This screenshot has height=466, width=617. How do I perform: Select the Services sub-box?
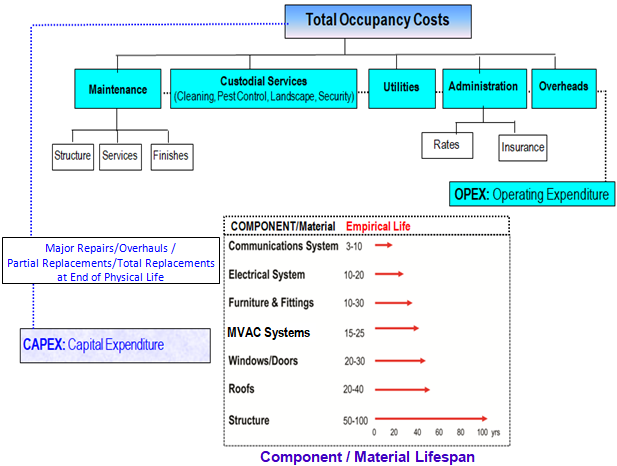click(x=120, y=156)
